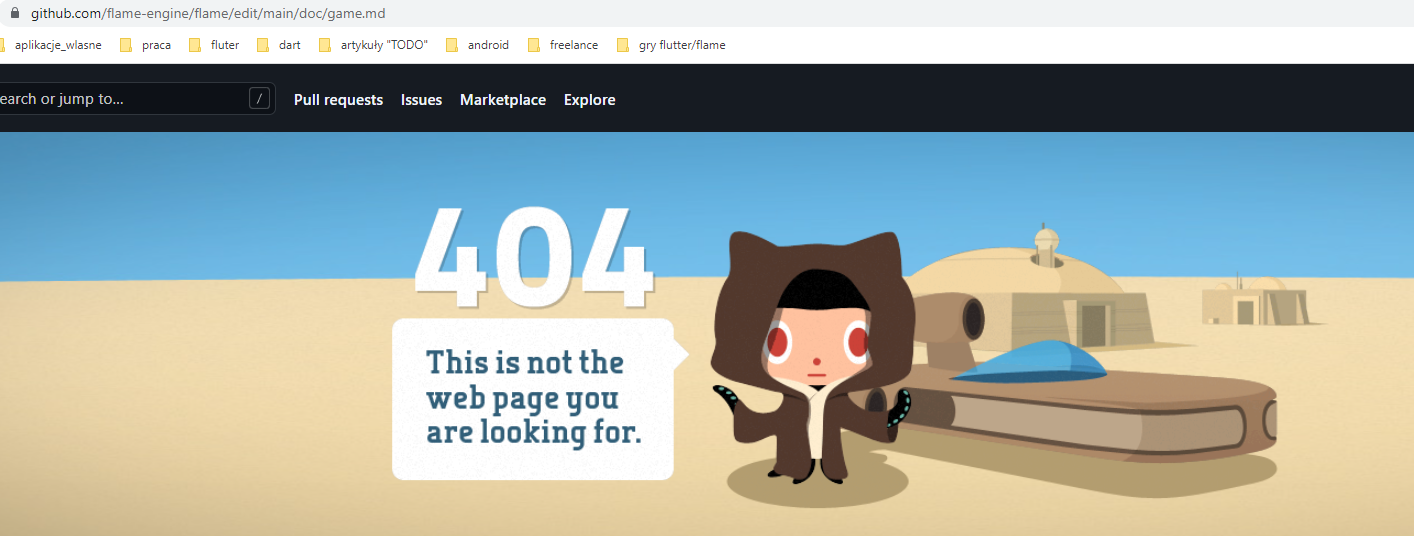This screenshot has height=536, width=1414.
Task: Open the praca bookmark folder
Action: 145,45
